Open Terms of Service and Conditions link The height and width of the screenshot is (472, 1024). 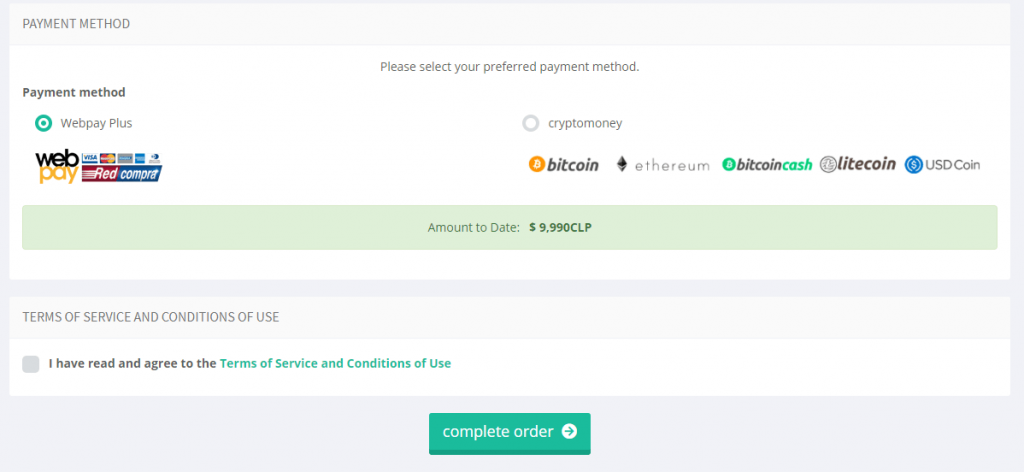(x=335, y=363)
